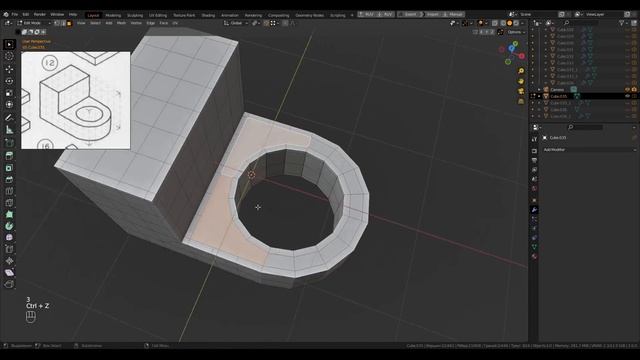The height and width of the screenshot is (360, 640).
Task: Select the Rotate tool
Action: [x=9, y=81]
